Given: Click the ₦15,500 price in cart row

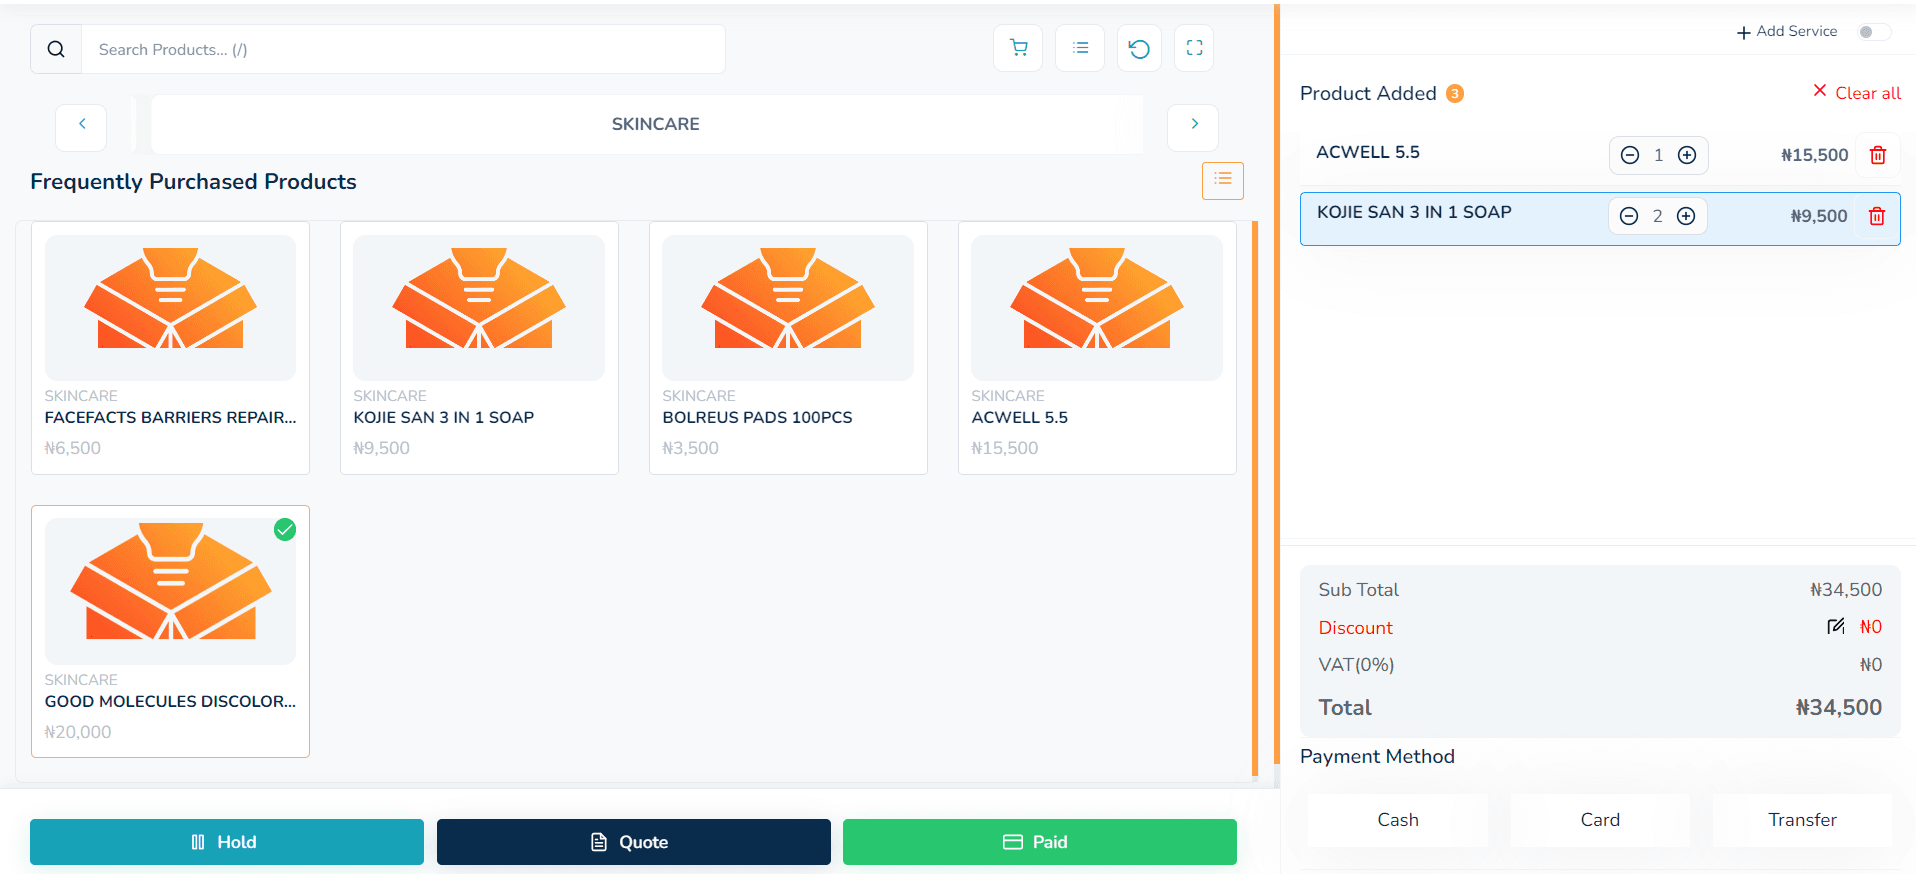Looking at the screenshot, I should [x=1814, y=155].
